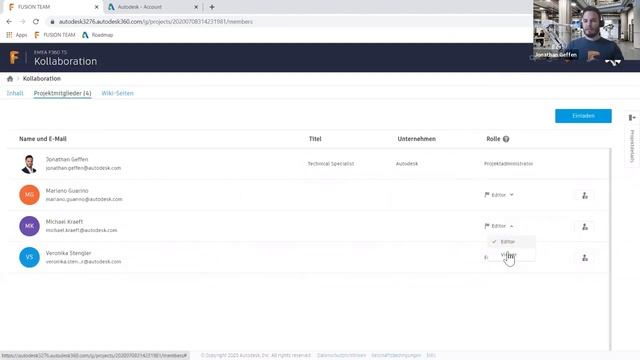Open the project details side panel icon
The image size is (640, 360).
(632, 118)
